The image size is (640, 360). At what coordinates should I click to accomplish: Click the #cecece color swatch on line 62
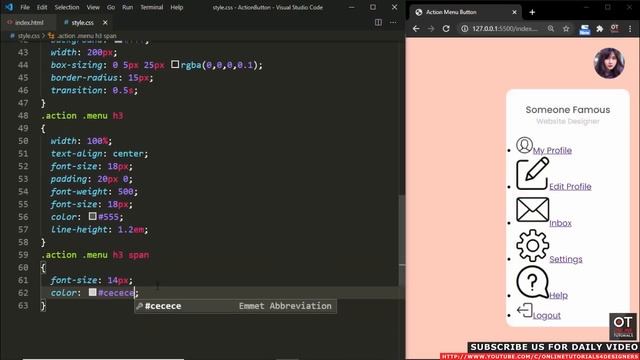coord(93,292)
